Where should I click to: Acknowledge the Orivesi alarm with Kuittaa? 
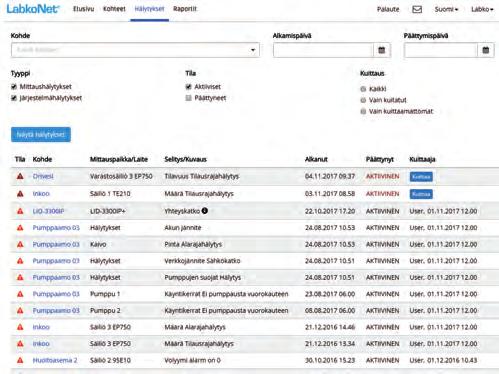pyautogui.click(x=421, y=176)
